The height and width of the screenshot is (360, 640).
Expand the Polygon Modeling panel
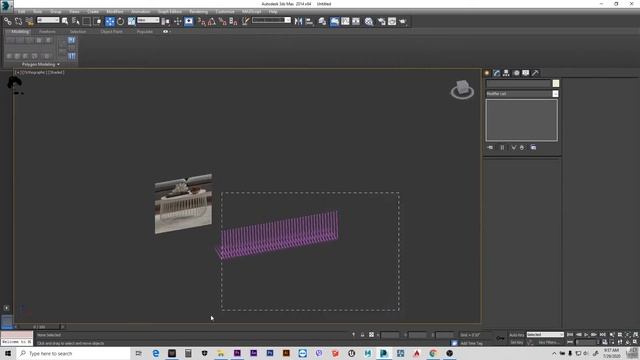tap(40, 64)
